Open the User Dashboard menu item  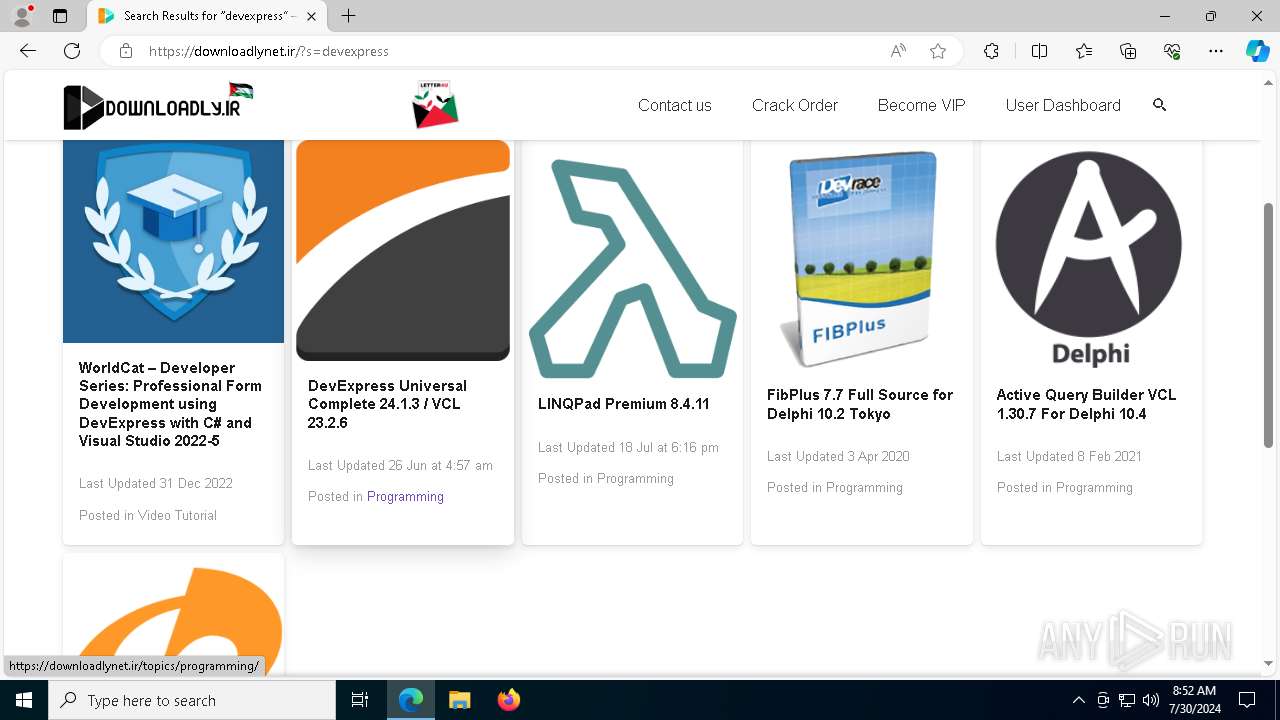1063,105
